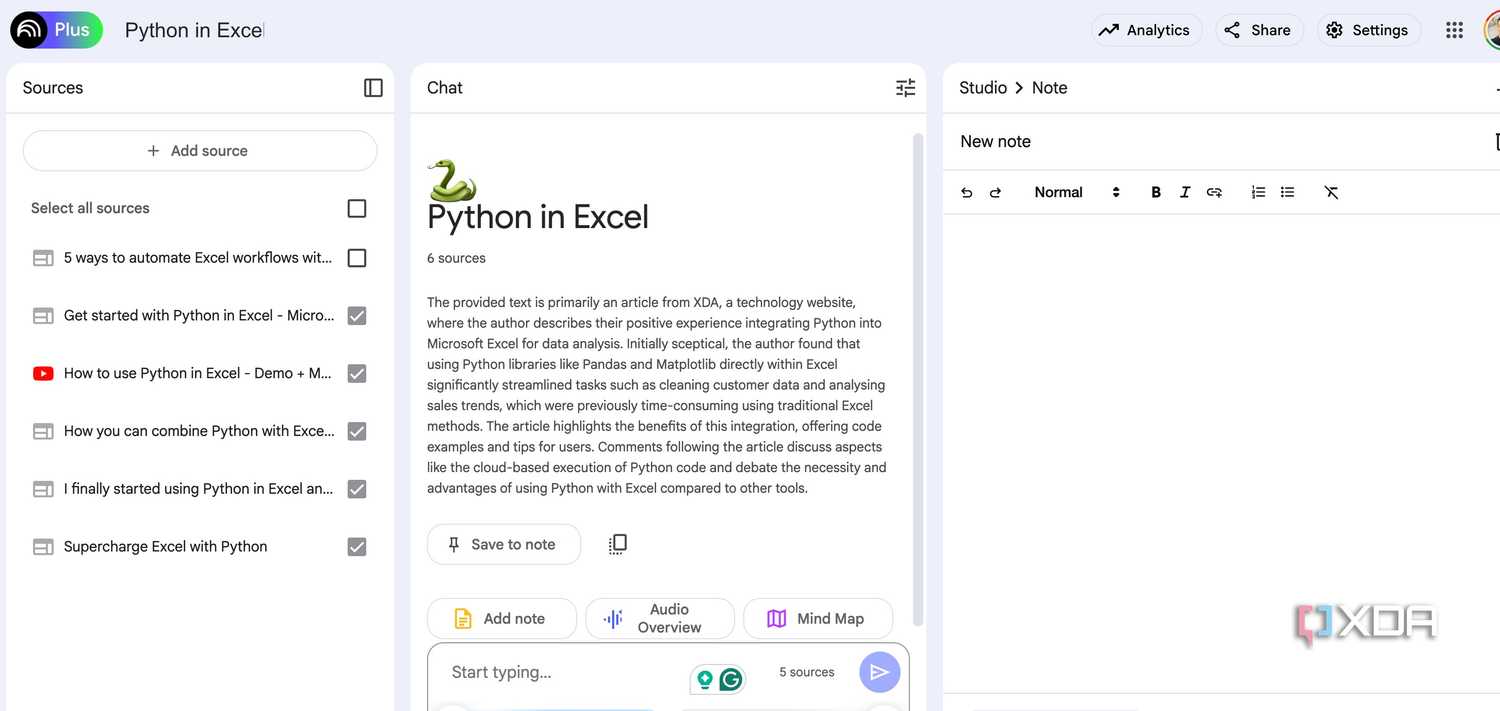Screen dimensions: 1500x711
Task: Click source icon for Supercharge Excel with Python
Action: tap(43, 547)
